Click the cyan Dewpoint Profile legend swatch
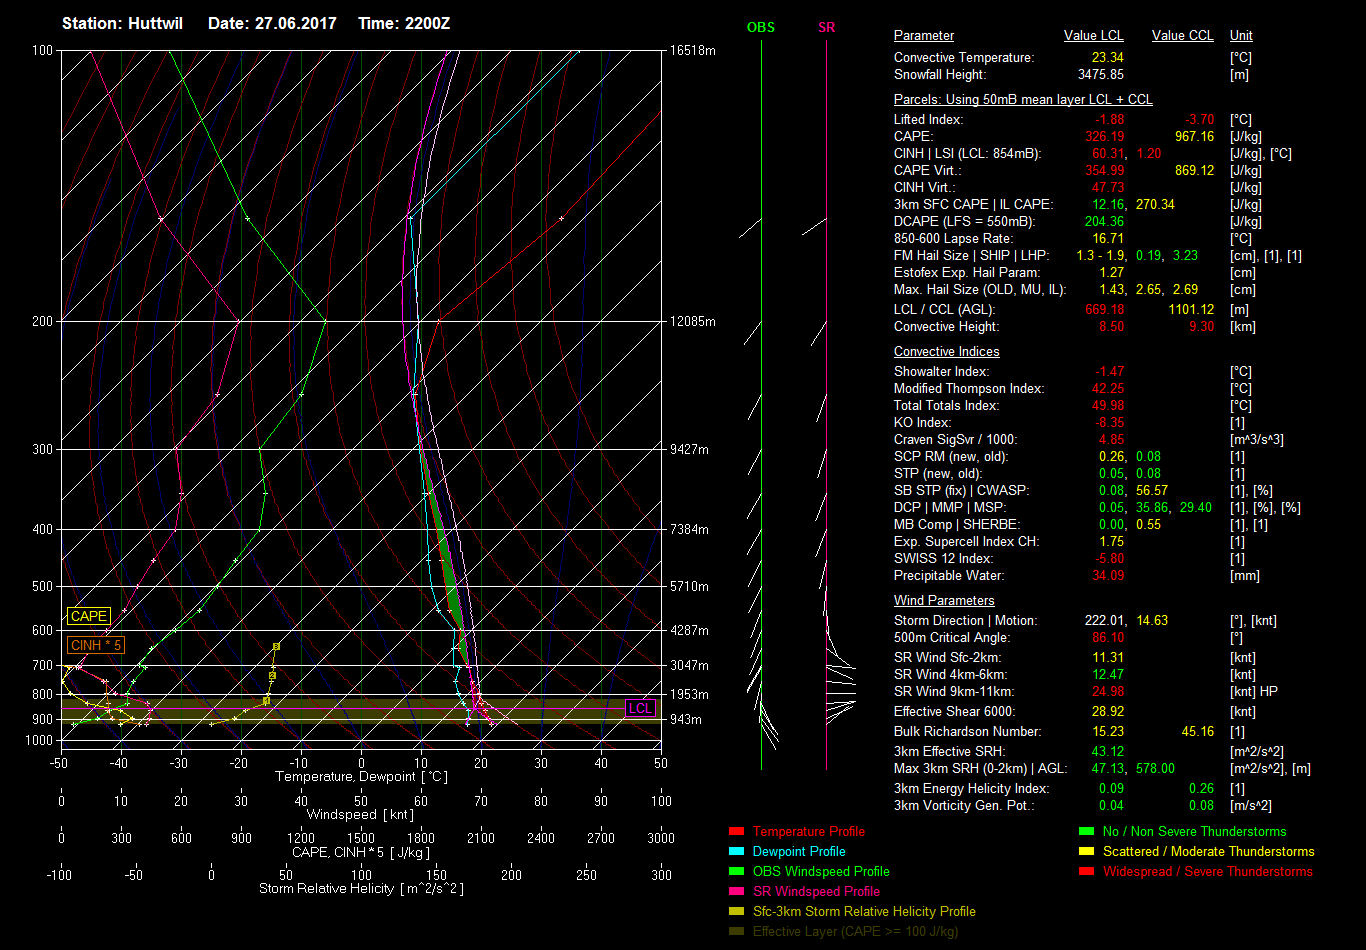 (736, 852)
